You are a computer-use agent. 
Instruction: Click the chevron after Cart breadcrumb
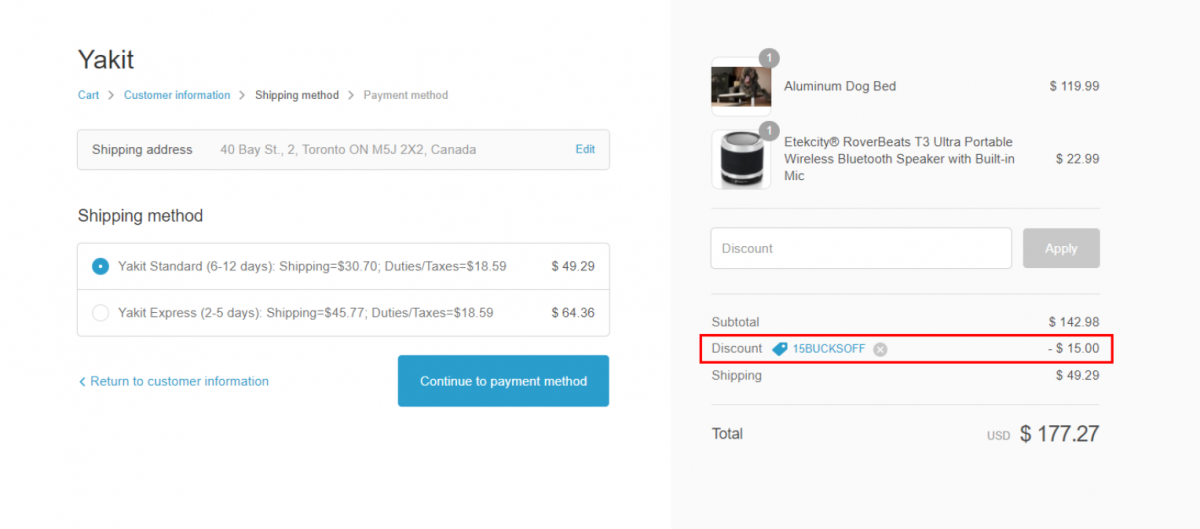111,96
